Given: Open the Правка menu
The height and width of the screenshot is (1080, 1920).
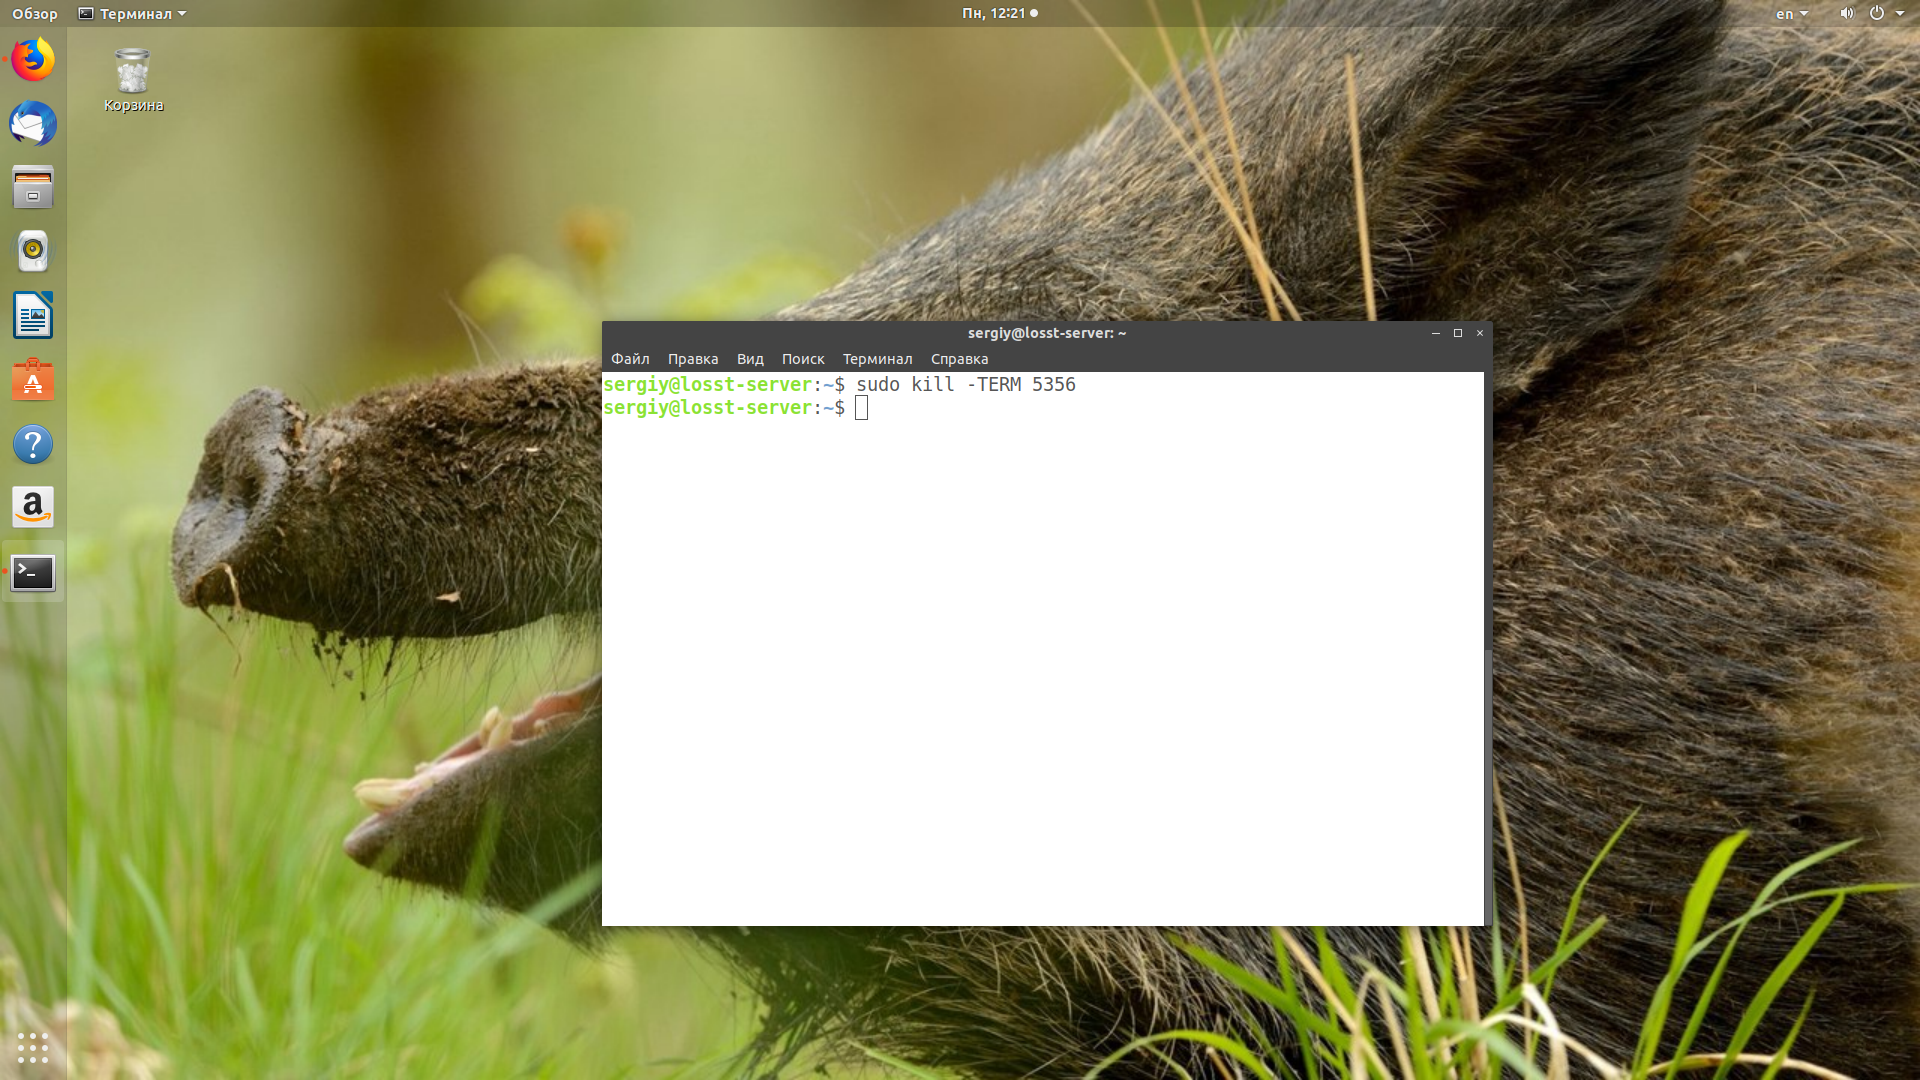Looking at the screenshot, I should (693, 359).
